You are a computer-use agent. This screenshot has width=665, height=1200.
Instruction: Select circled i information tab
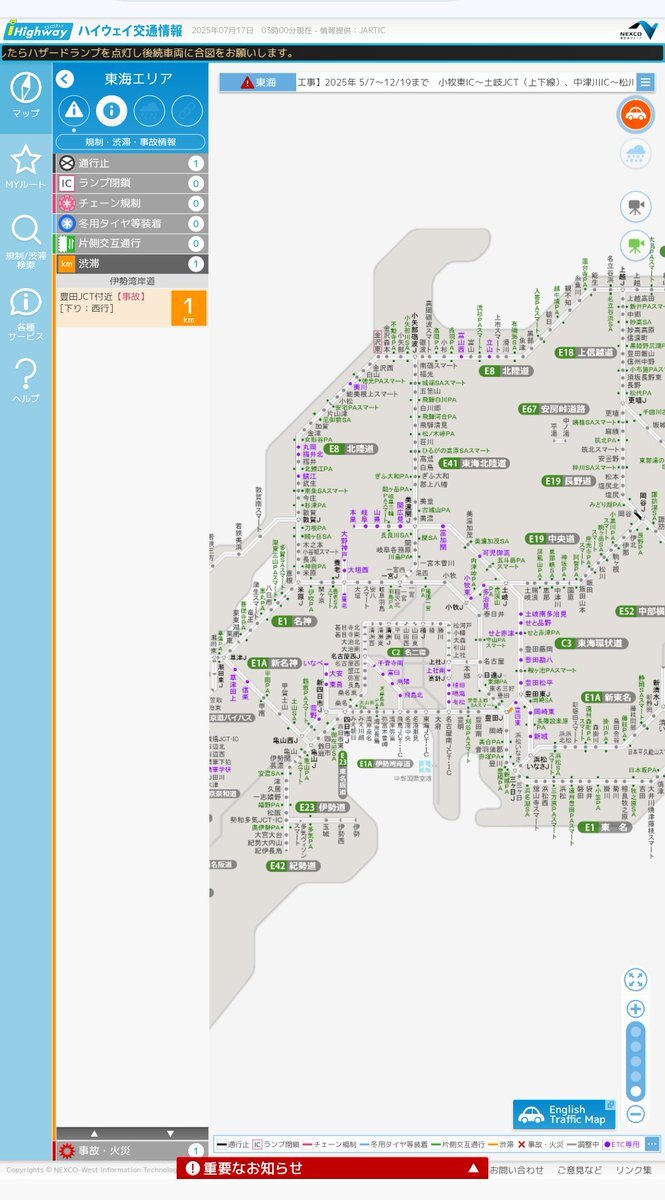(112, 110)
